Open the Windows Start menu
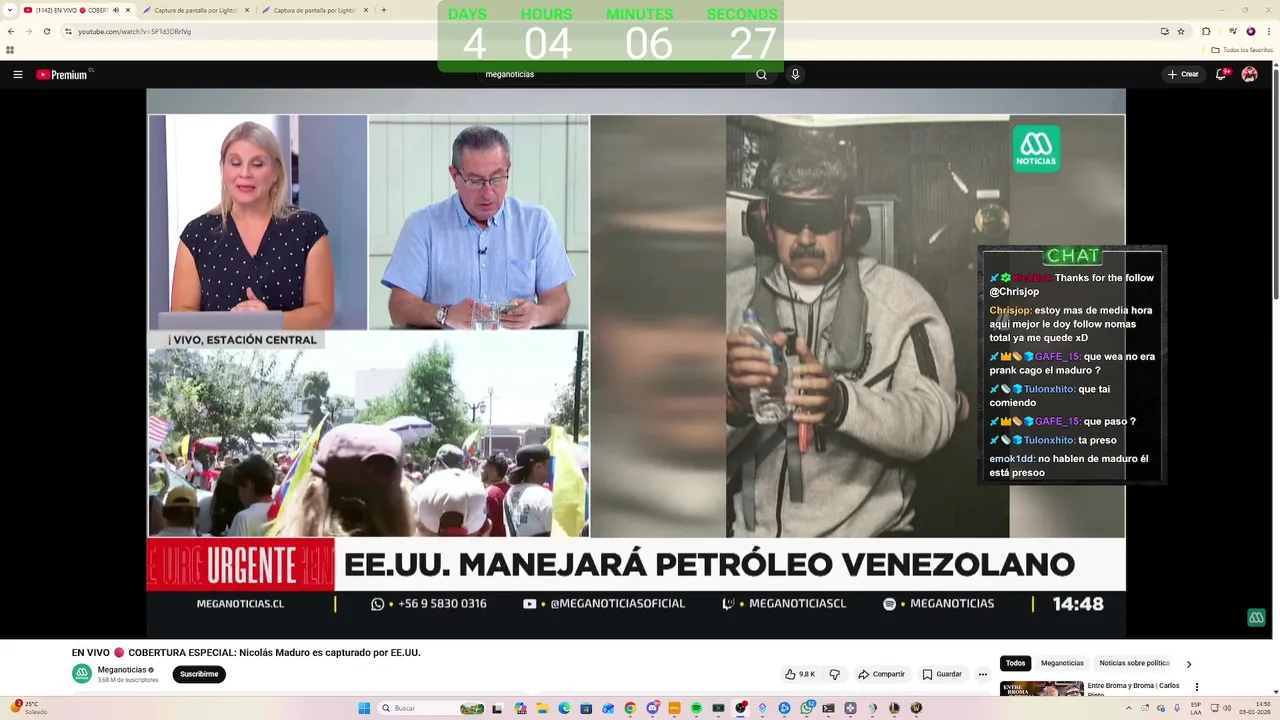Screen dimensions: 1280x720 point(364,708)
